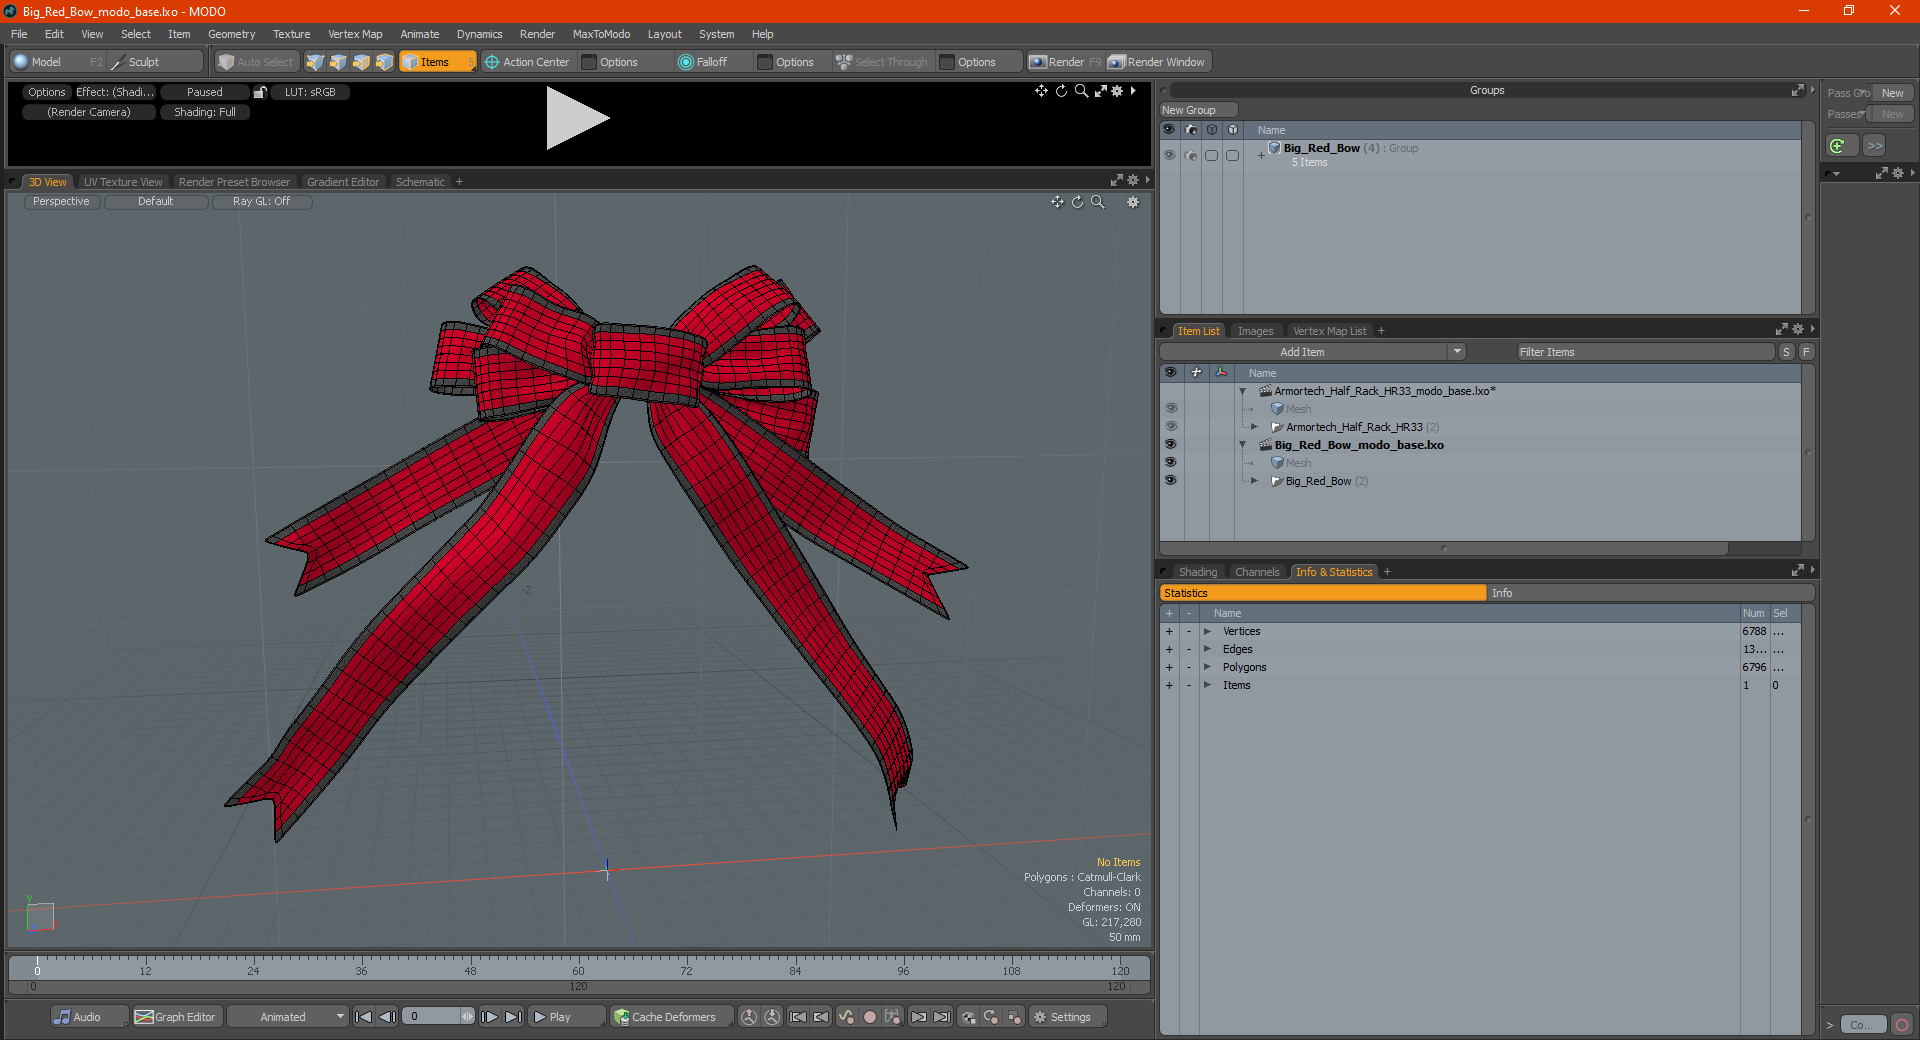Click the 3D viewport pan icon
The image size is (1920, 1040).
[1057, 202]
